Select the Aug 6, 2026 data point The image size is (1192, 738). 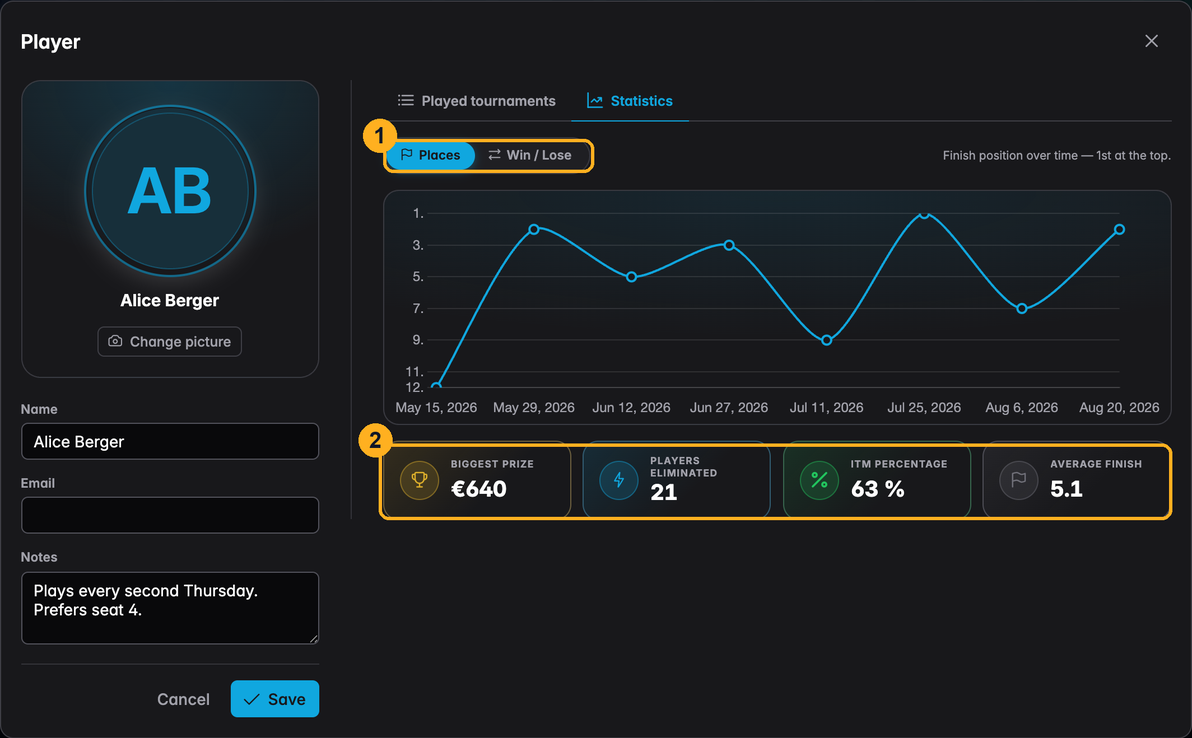point(1022,309)
